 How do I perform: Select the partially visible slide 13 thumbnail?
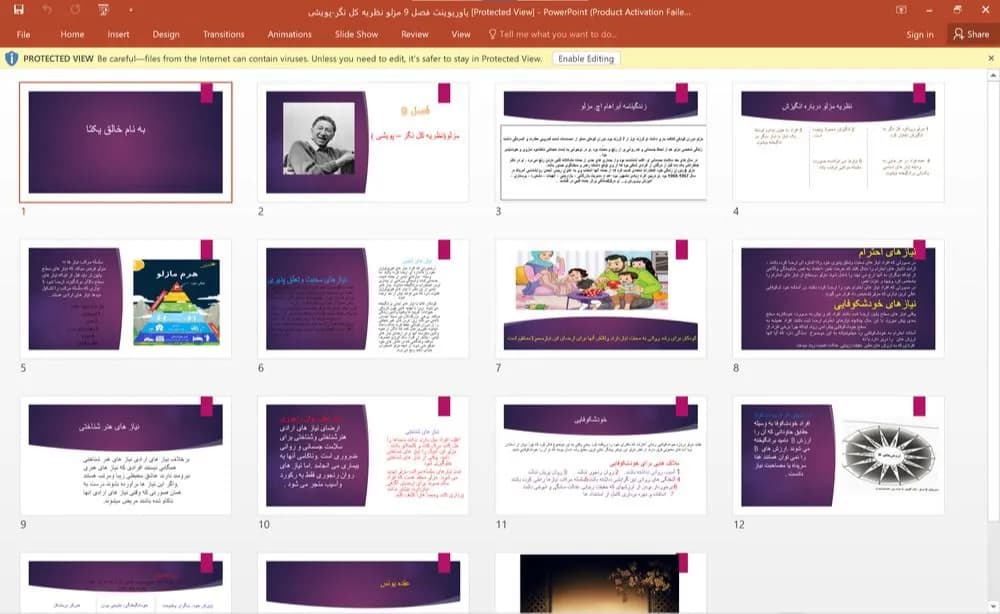pos(126,583)
